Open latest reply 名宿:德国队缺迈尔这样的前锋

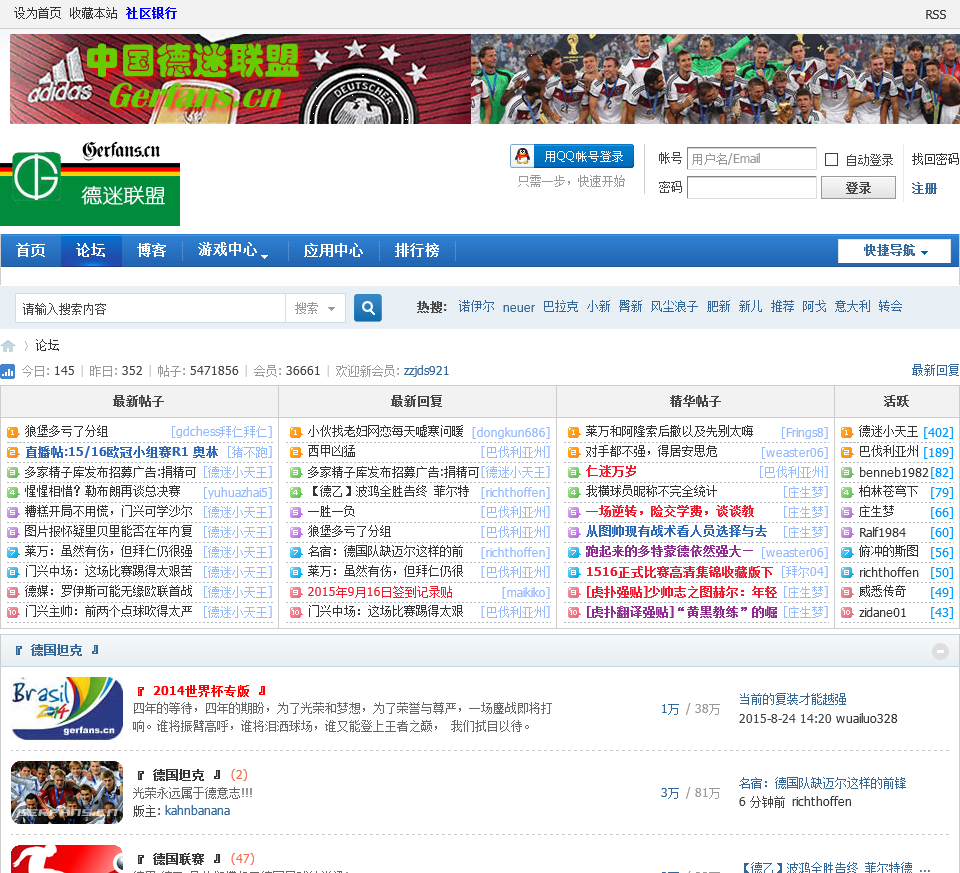click(822, 783)
